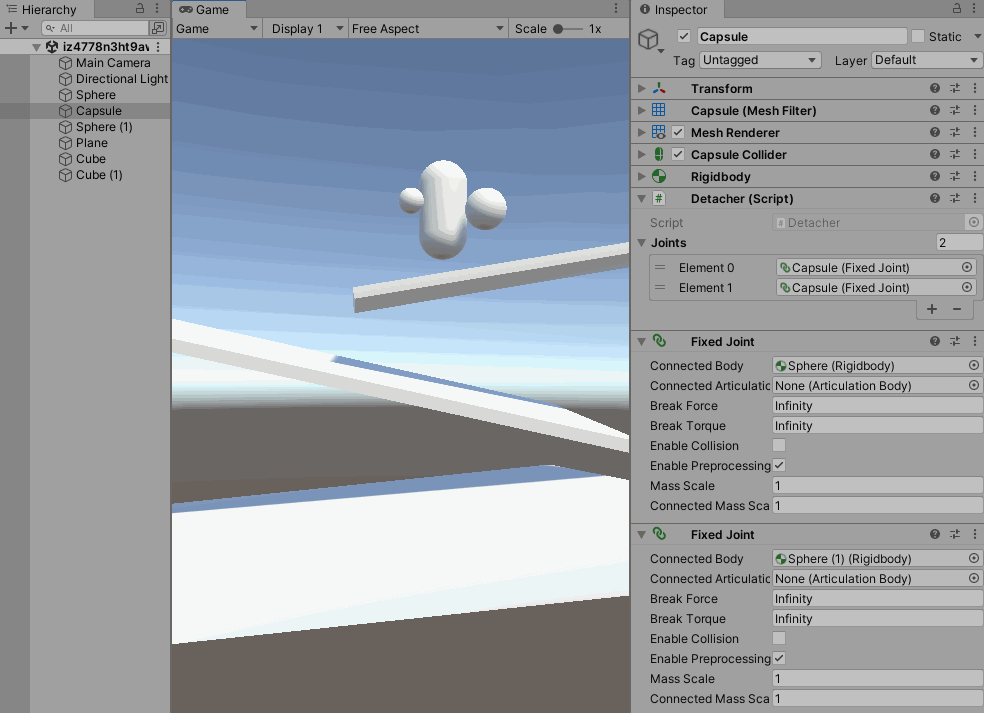
Task: Enable Collision on the first Fixed Joint
Action: point(778,445)
